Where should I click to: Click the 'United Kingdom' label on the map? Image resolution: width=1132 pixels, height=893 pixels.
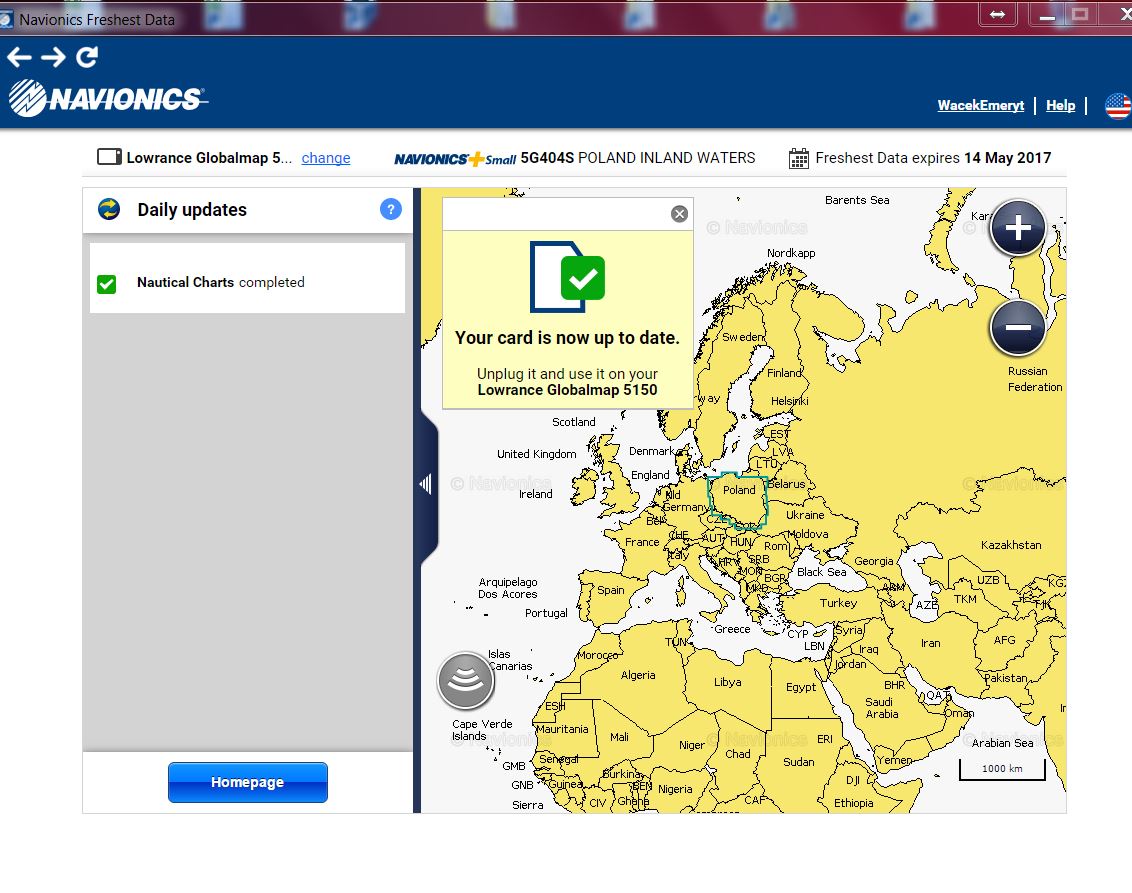[536, 454]
